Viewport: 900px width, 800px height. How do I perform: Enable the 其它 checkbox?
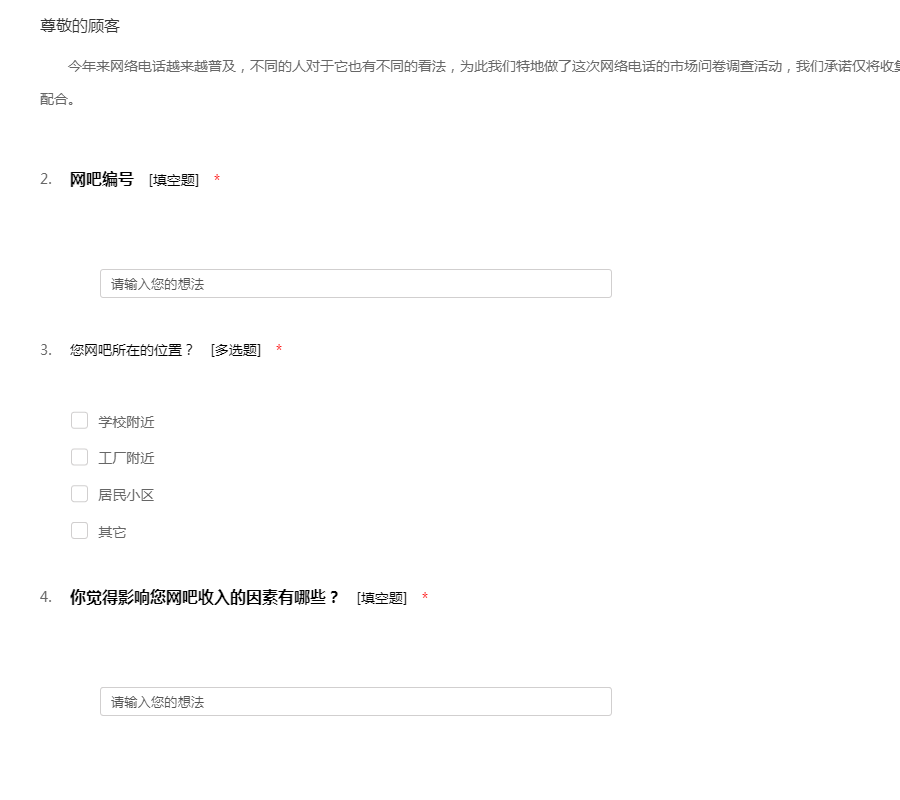pos(80,531)
